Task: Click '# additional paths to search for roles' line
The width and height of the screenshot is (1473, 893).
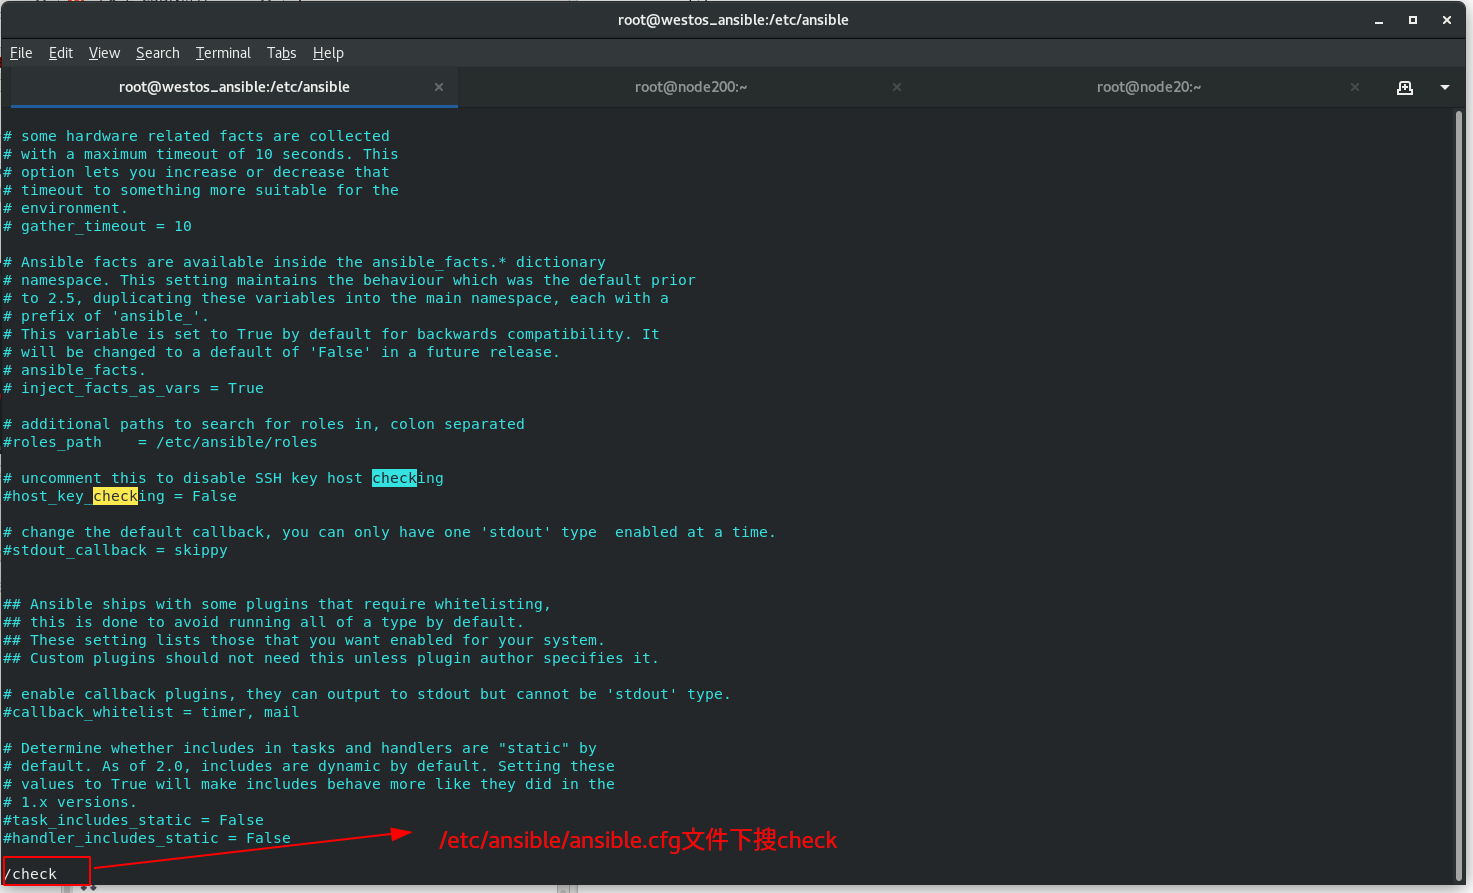Action: pyautogui.click(x=264, y=424)
